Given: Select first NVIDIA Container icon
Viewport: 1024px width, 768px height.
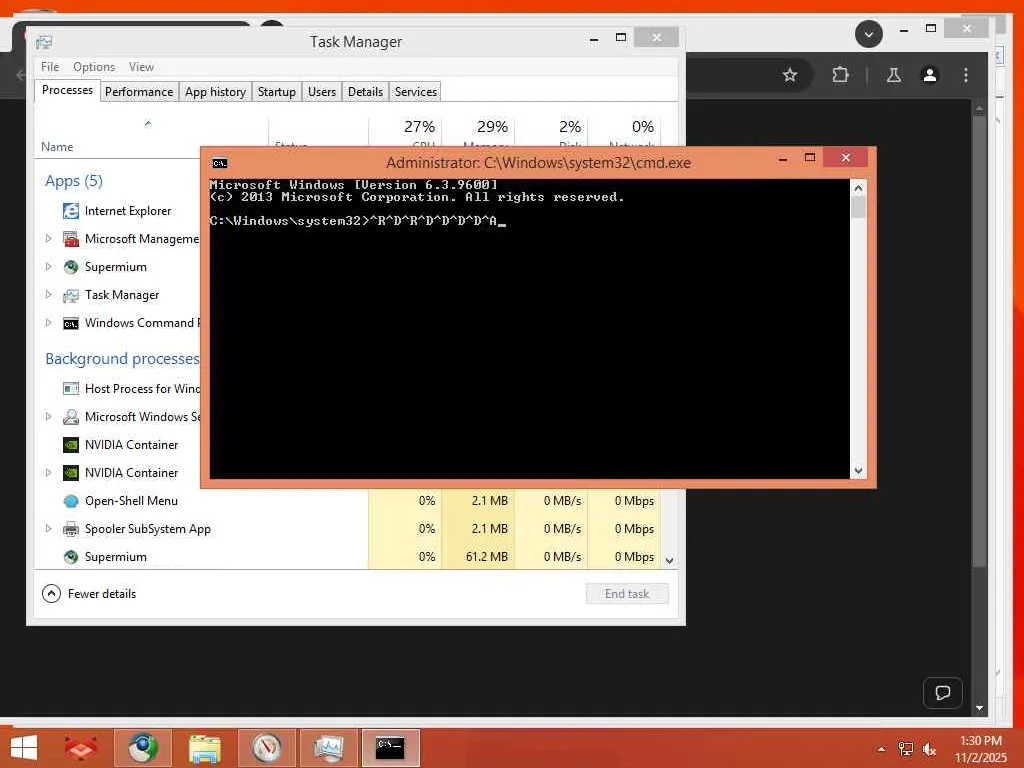Looking at the screenshot, I should (x=71, y=445).
